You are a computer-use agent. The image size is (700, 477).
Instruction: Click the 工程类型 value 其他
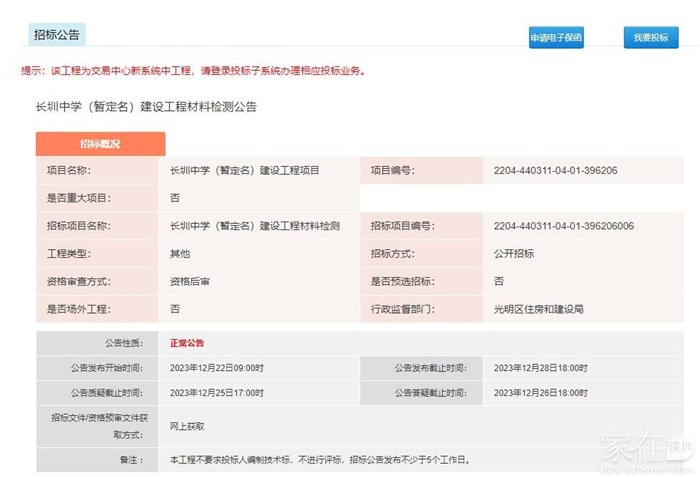(180, 254)
